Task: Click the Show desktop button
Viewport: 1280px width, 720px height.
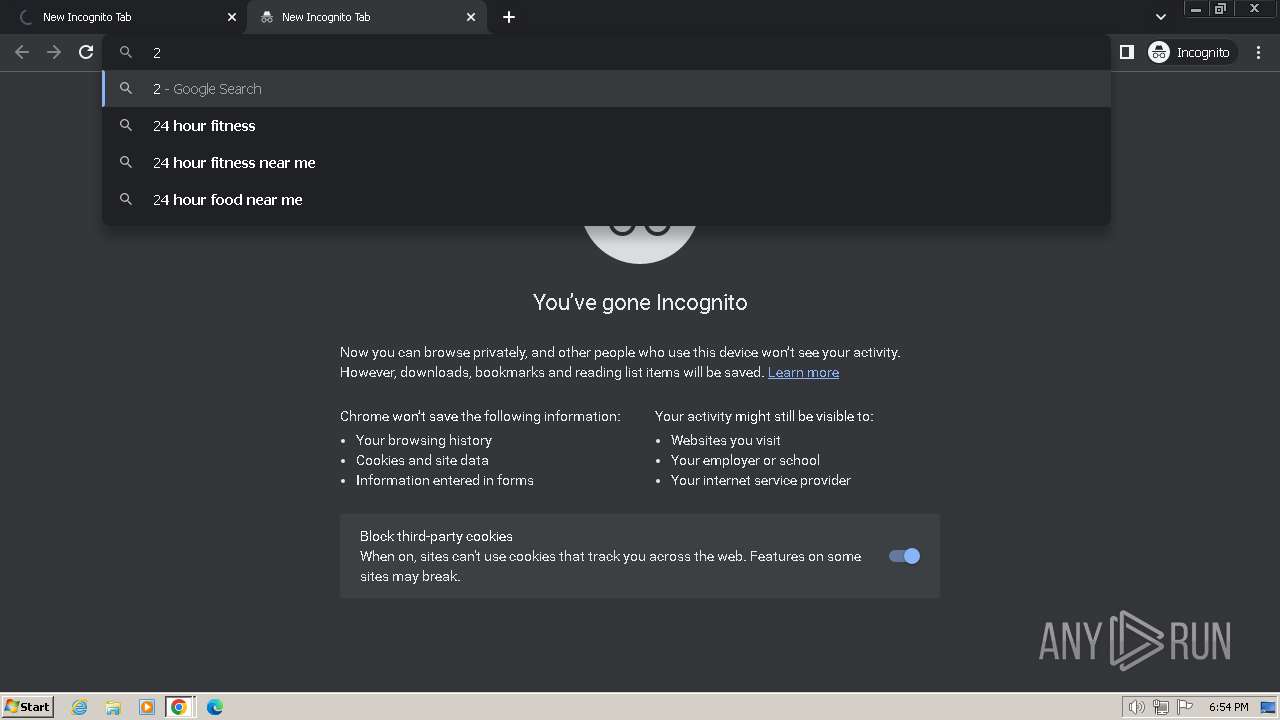Action: tap(1268, 707)
